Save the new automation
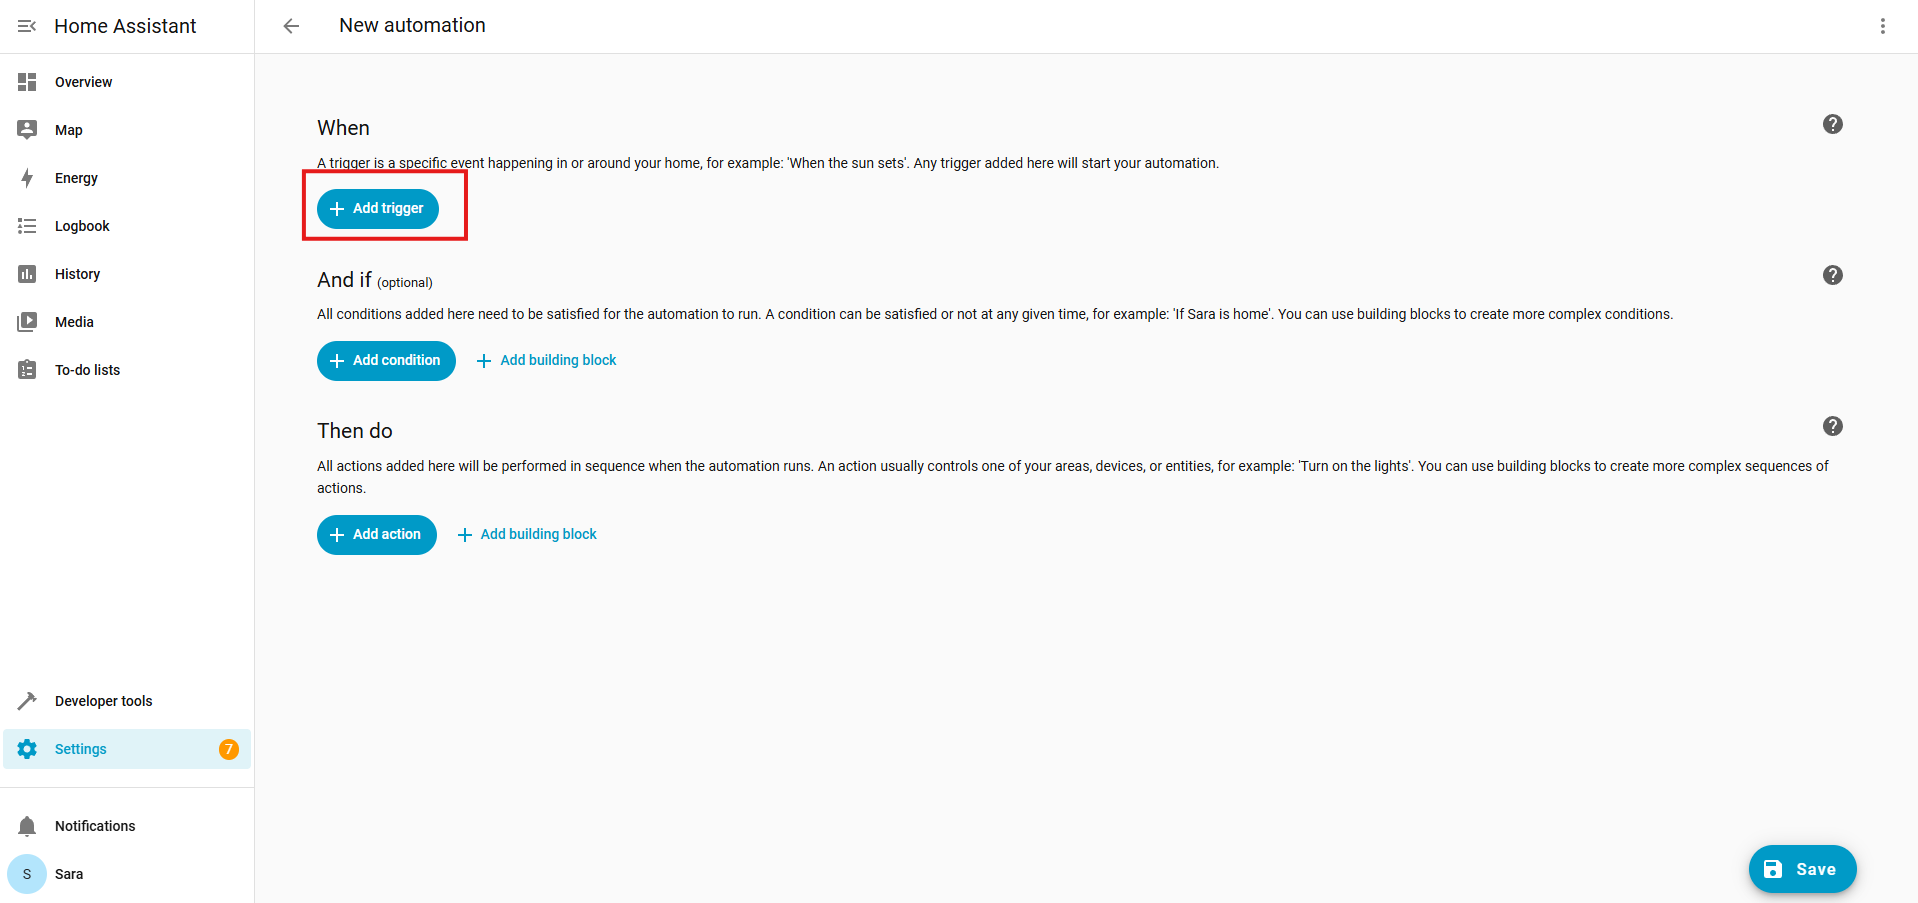 (1802, 869)
